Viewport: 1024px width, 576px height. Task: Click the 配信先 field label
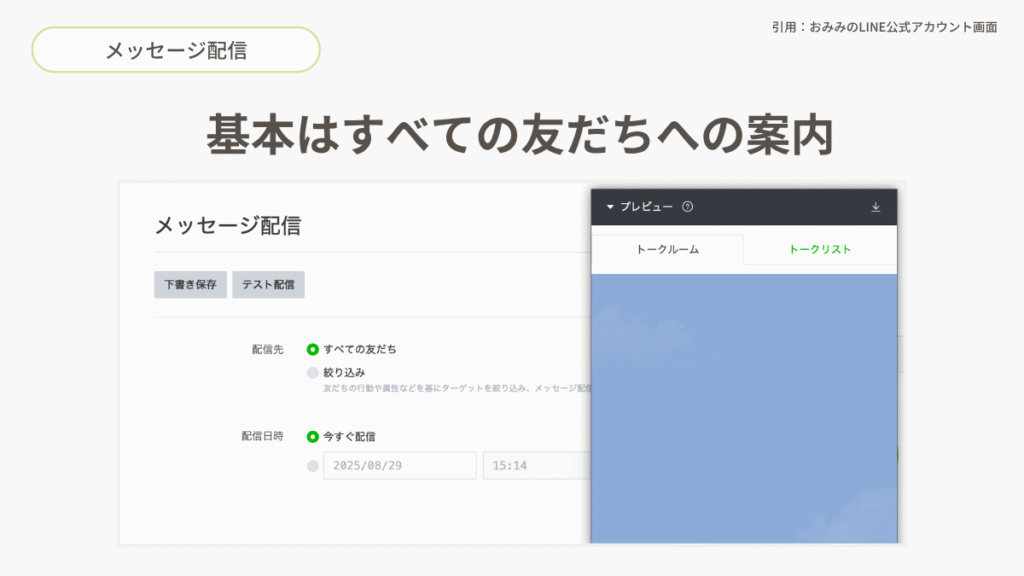(x=267, y=349)
